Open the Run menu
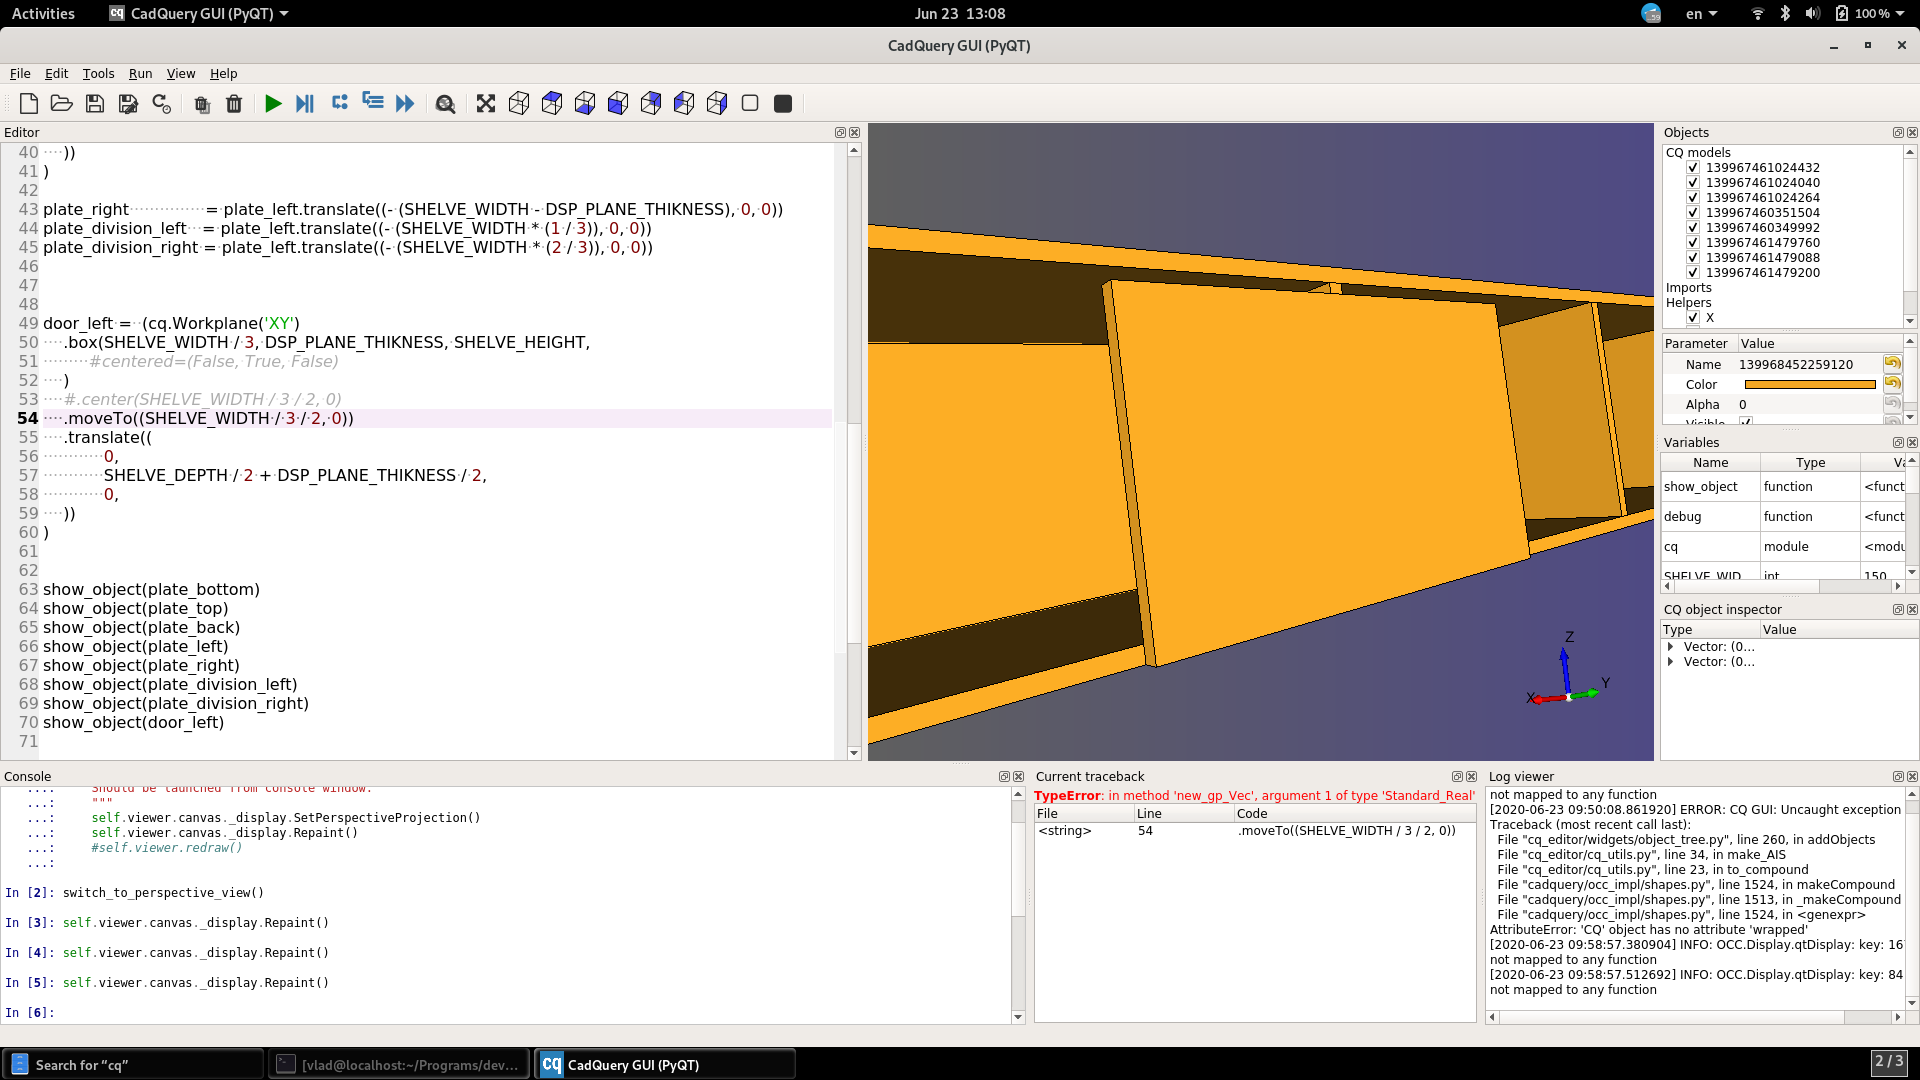The width and height of the screenshot is (1920, 1080). point(140,73)
